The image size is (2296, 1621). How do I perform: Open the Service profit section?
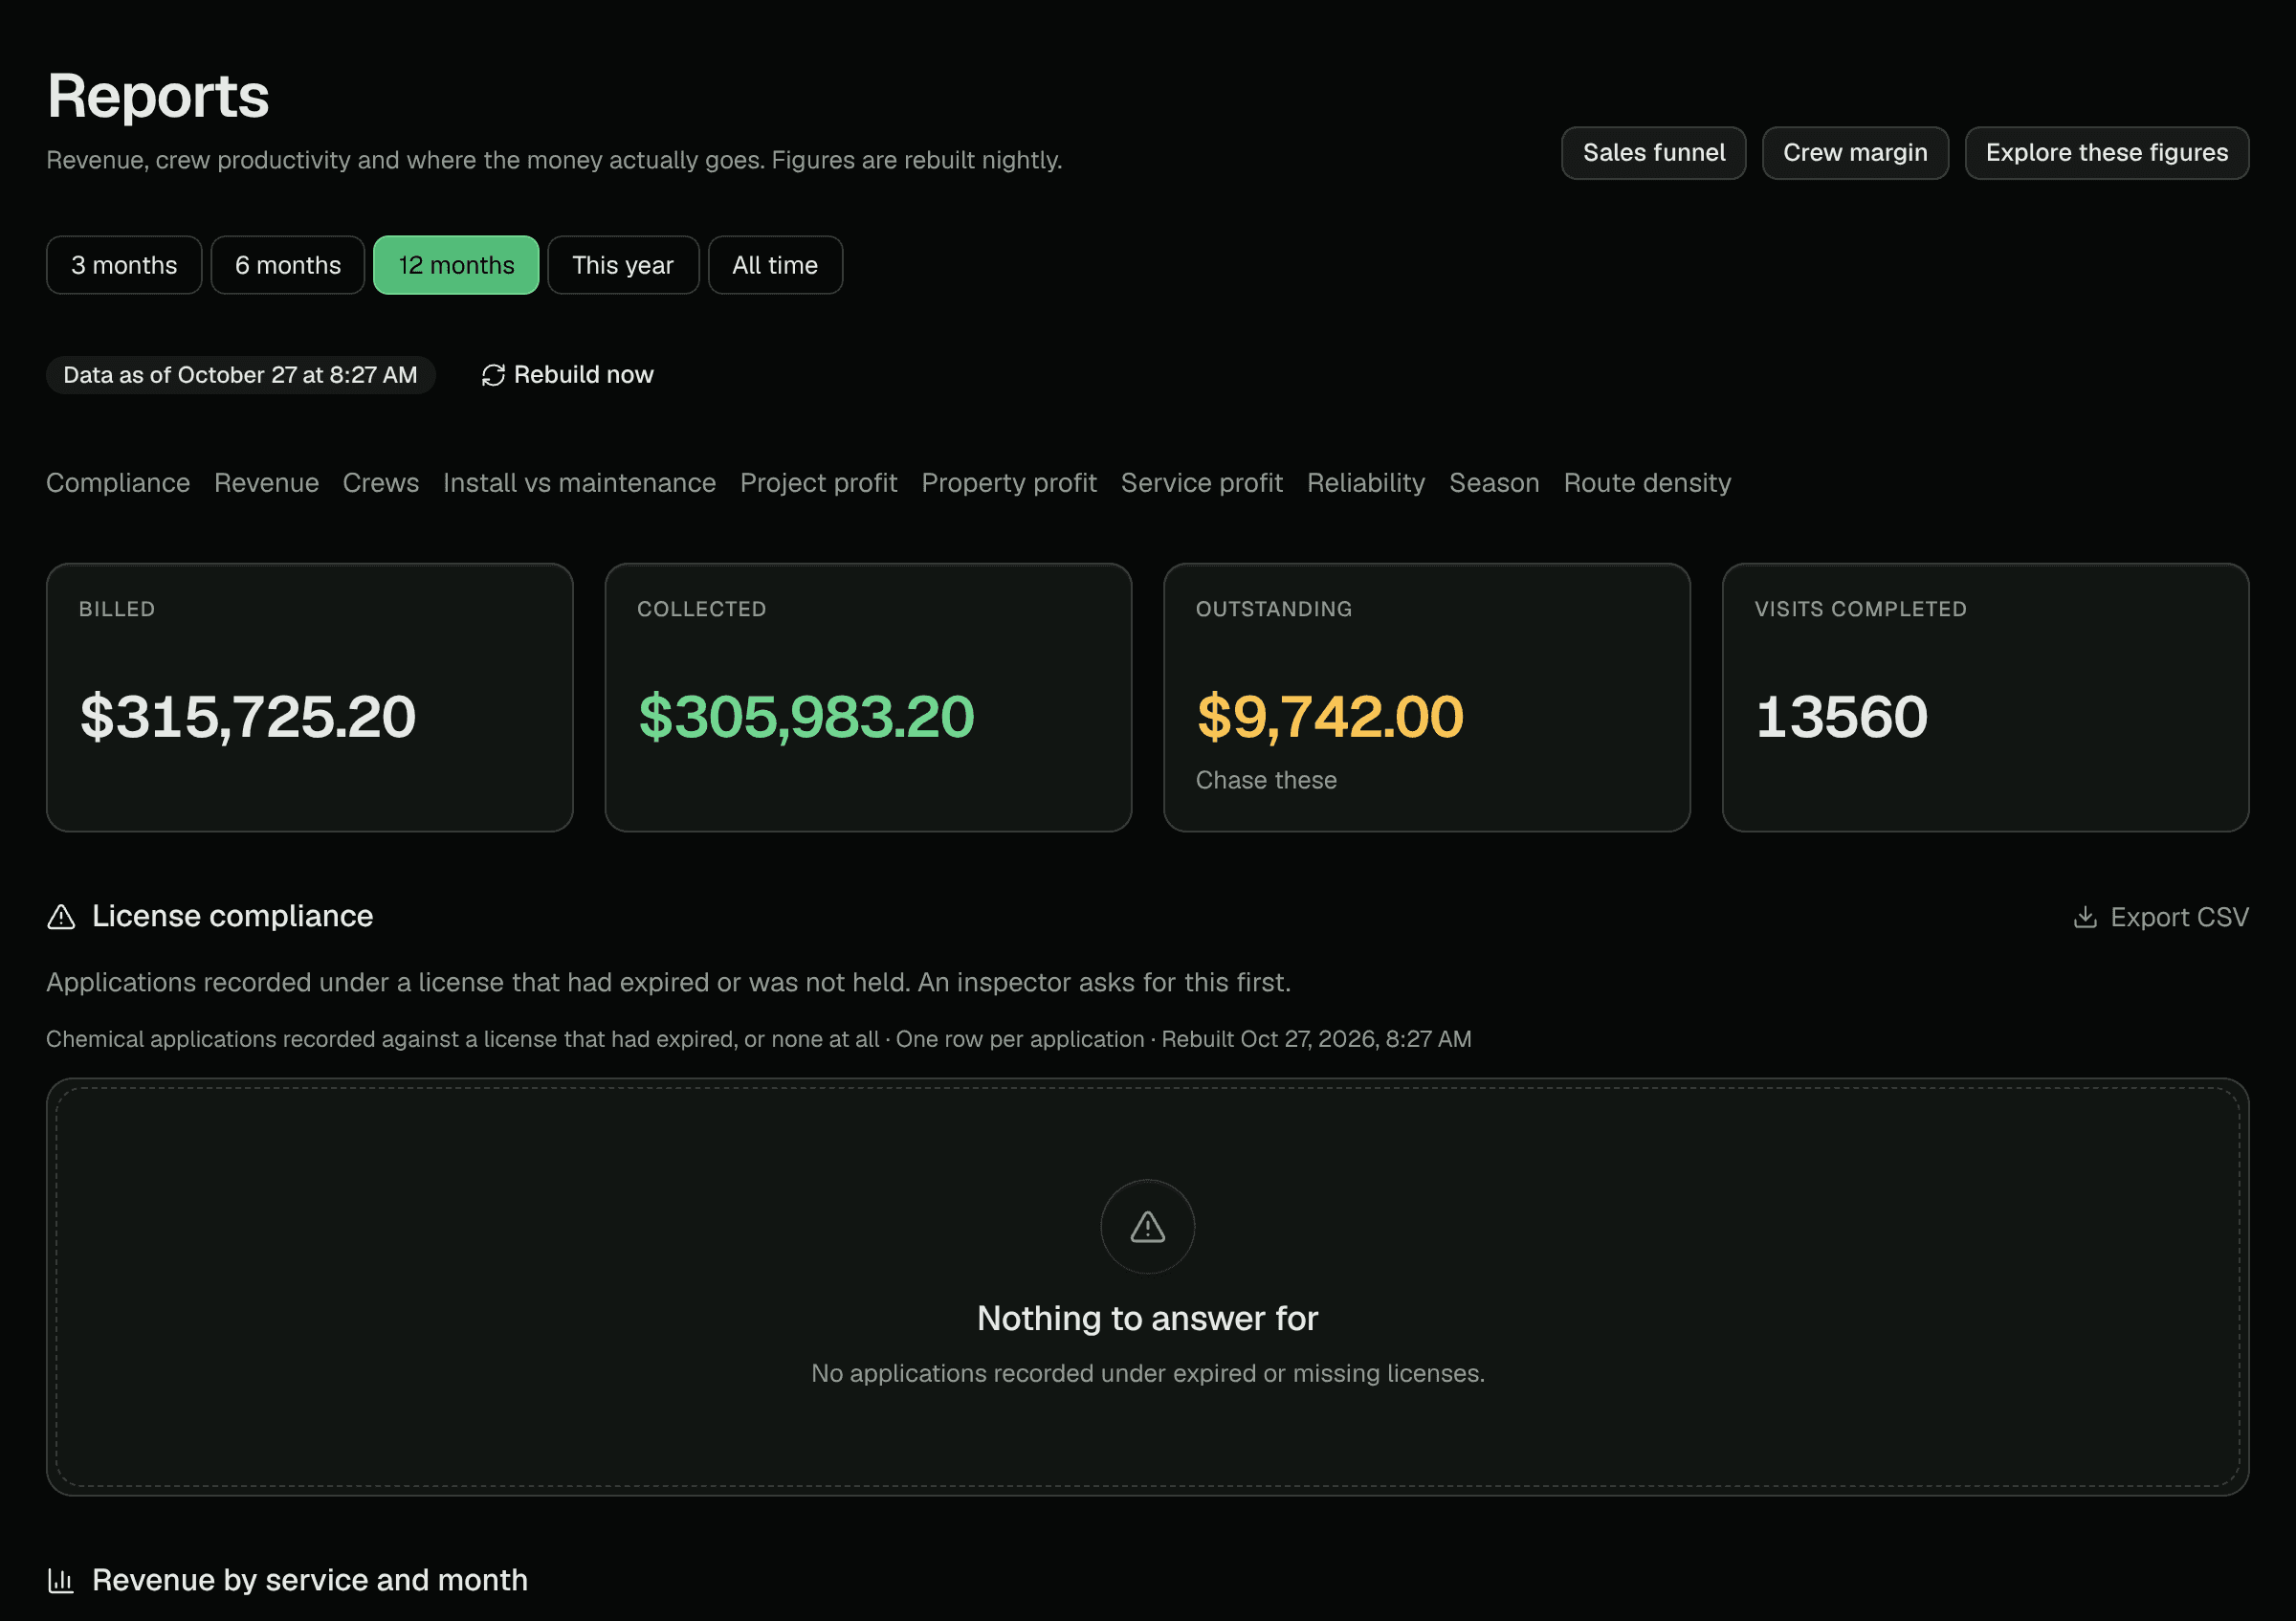(1202, 483)
